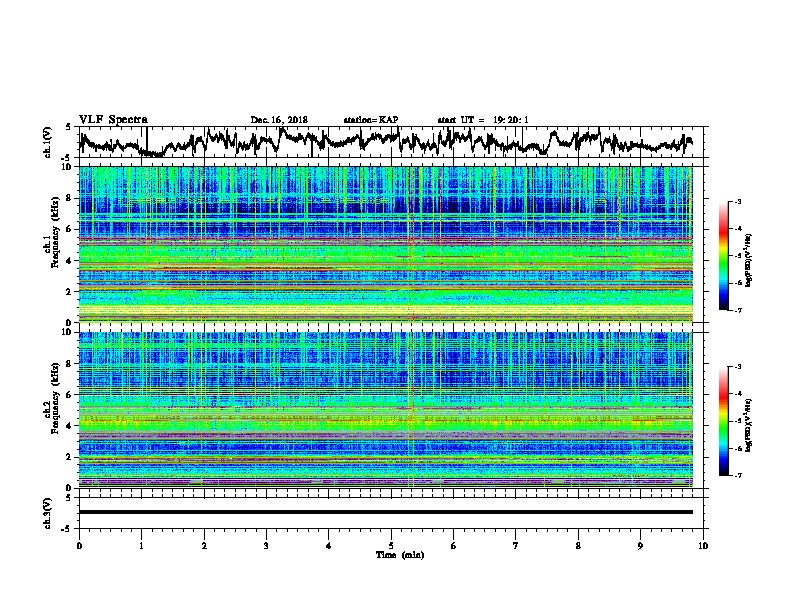Click the ch.1 color scale PSD label

click(x=748, y=260)
